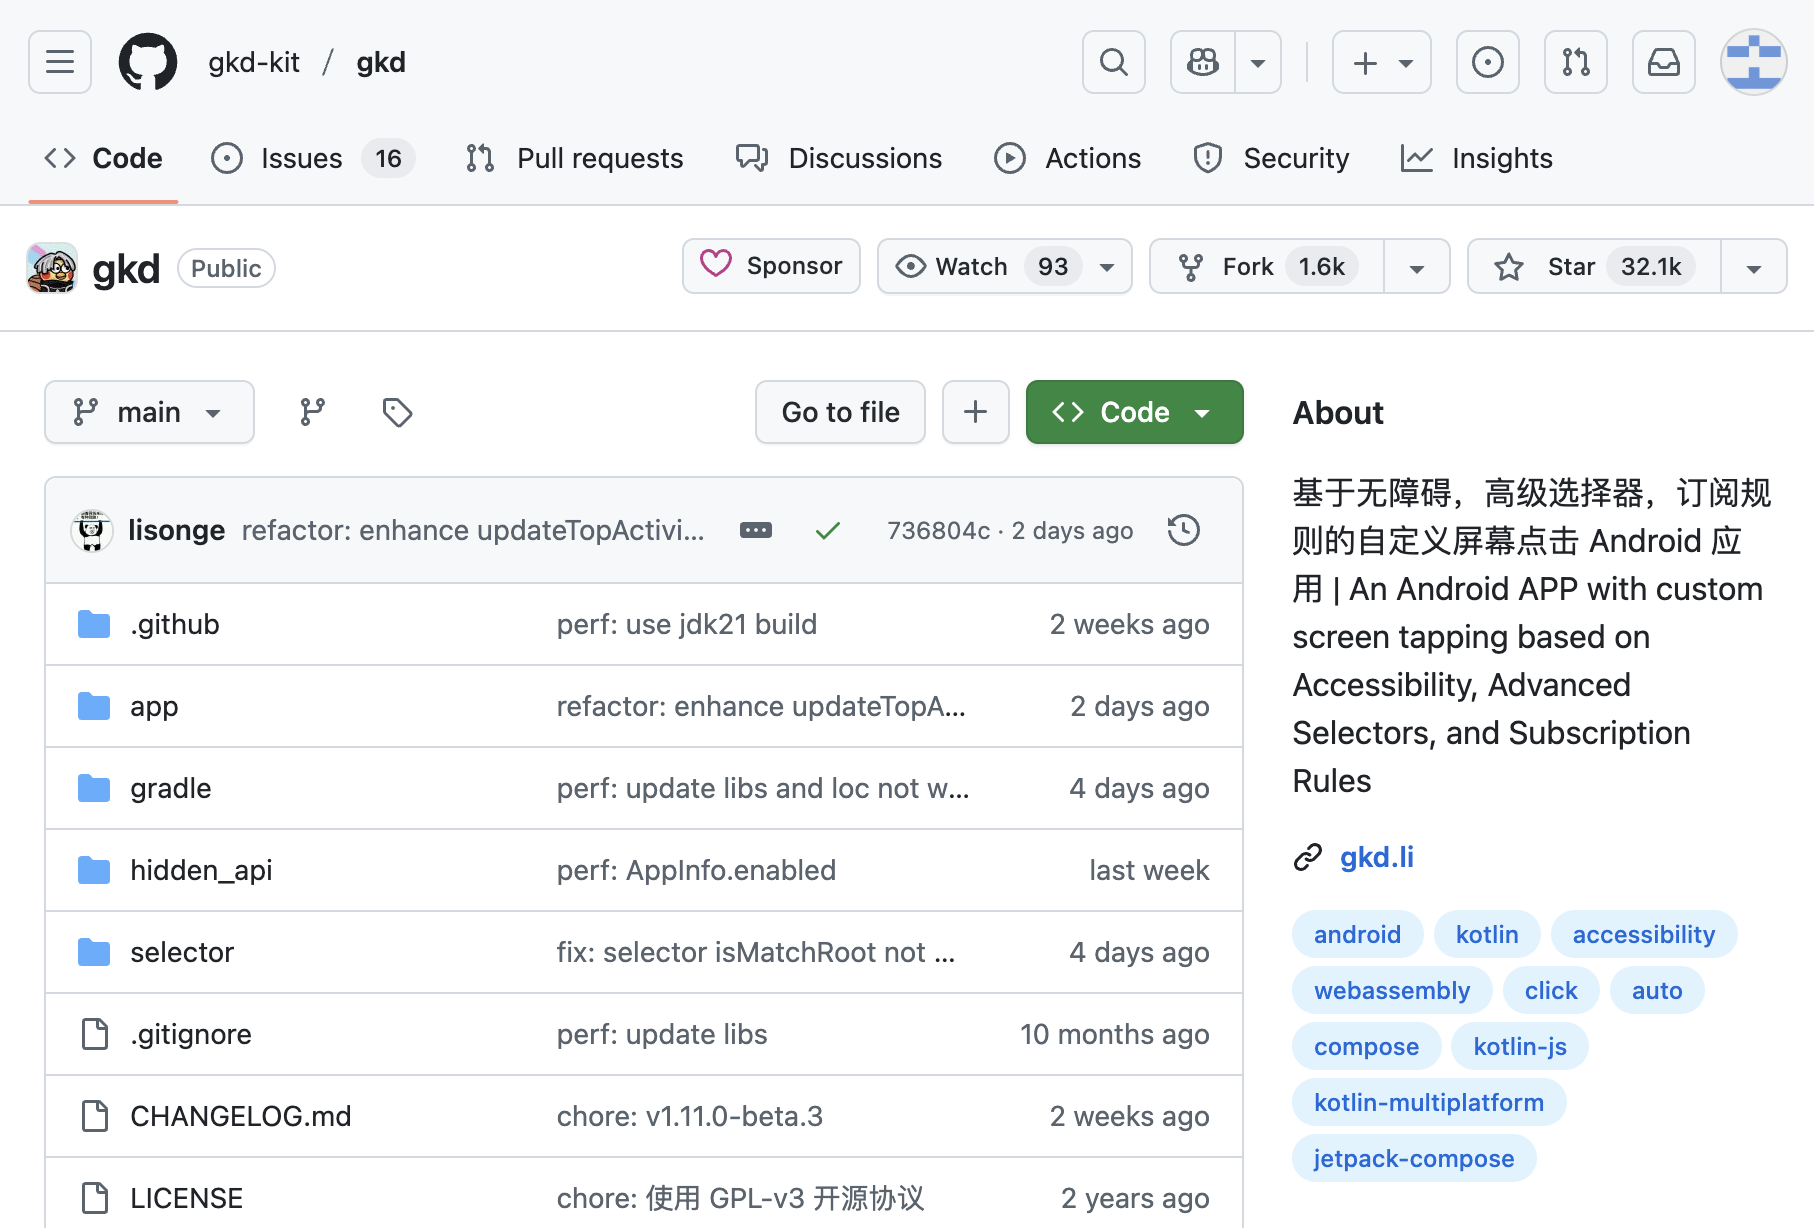This screenshot has width=1814, height=1228.
Task: Click the GitHub logo icon
Action: (x=148, y=62)
